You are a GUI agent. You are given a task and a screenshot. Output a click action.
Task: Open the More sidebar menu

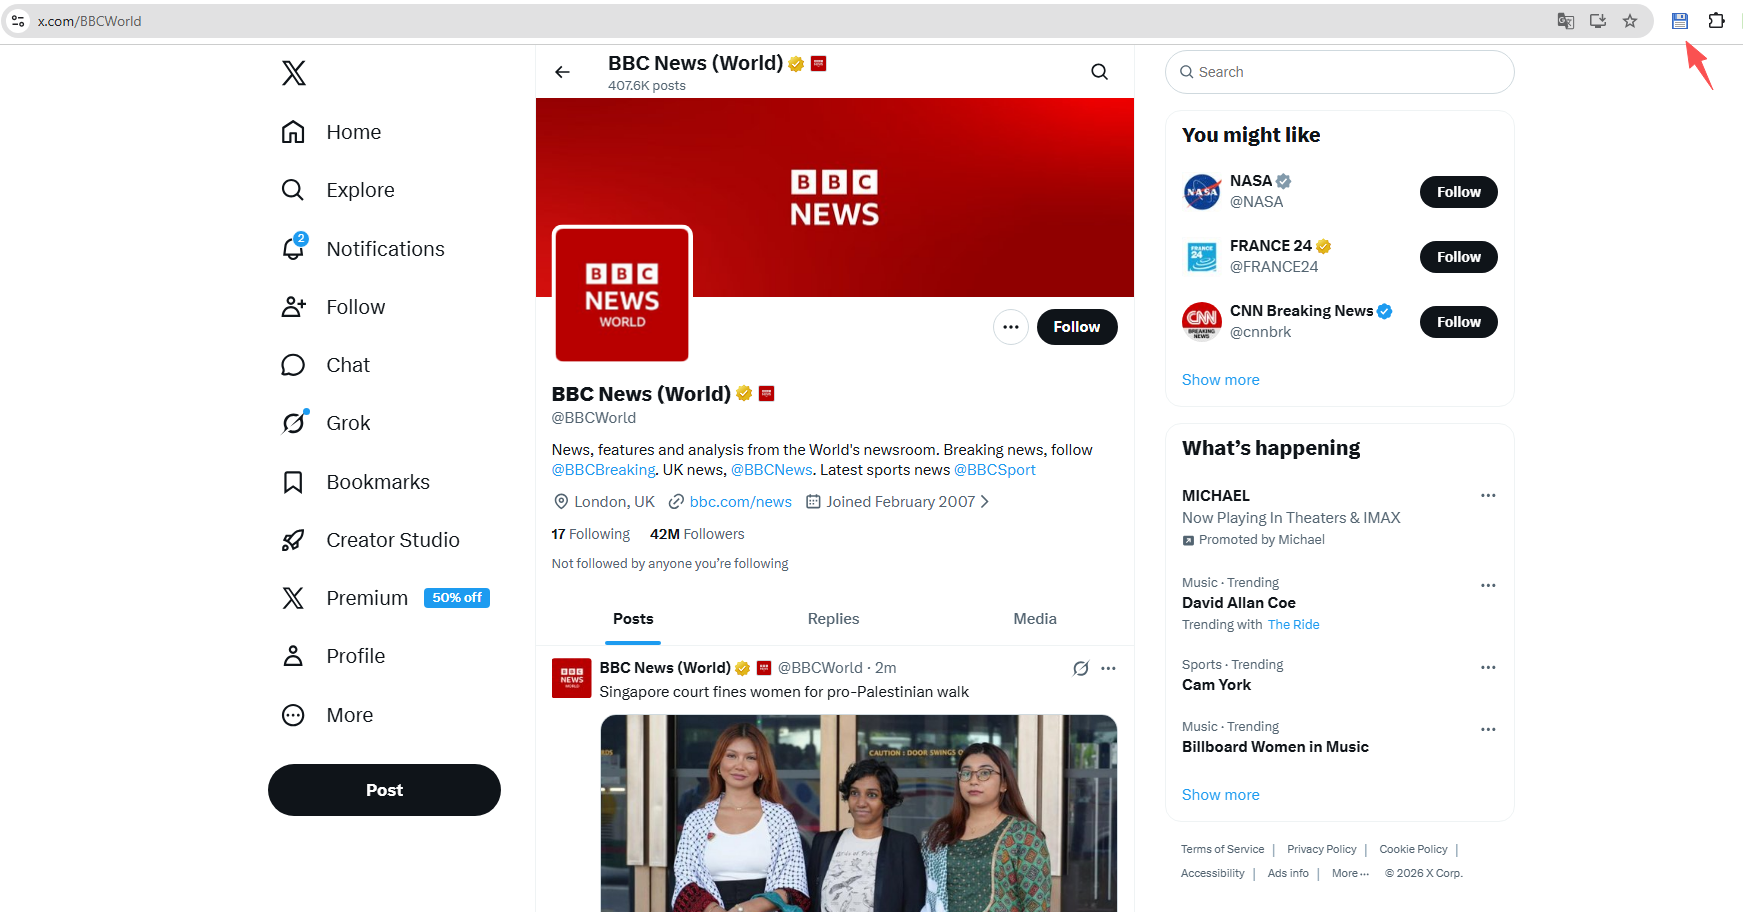pyautogui.click(x=327, y=715)
